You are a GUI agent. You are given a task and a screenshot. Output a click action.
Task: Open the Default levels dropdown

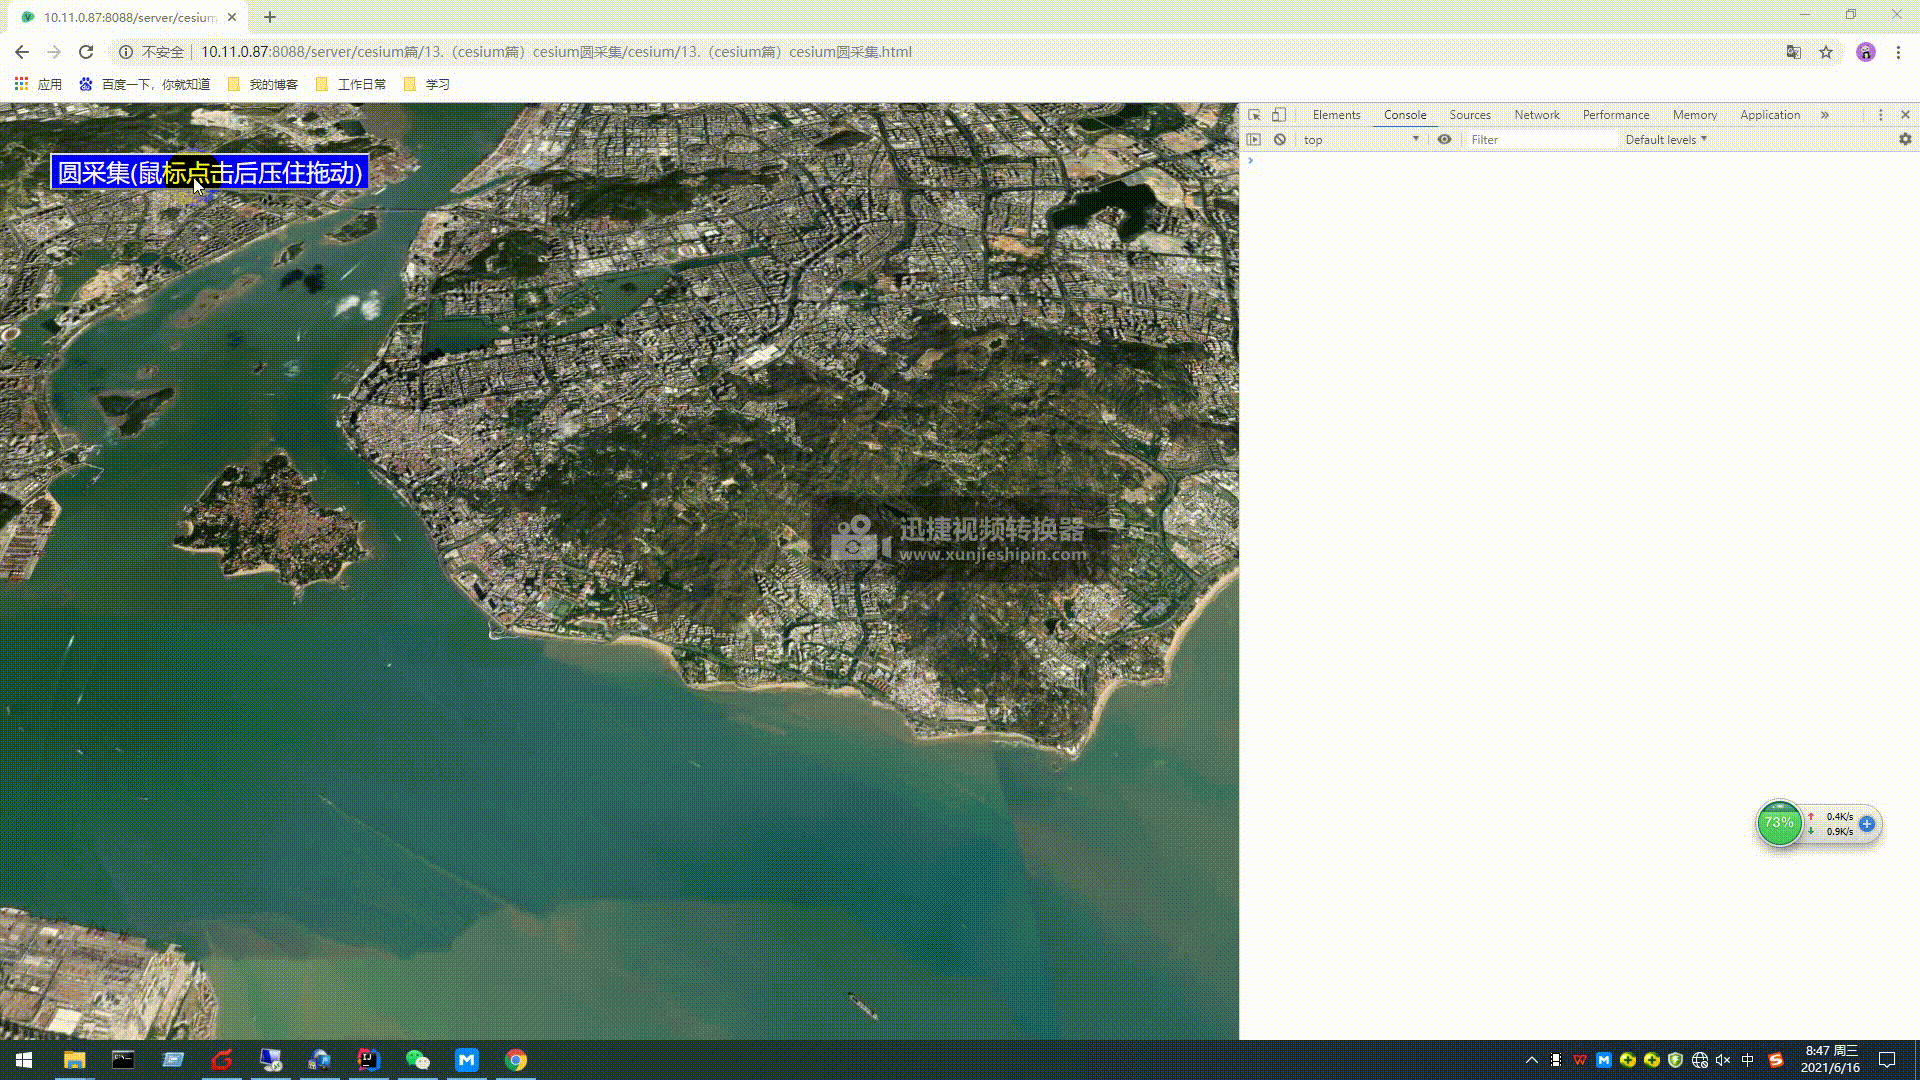click(x=1666, y=140)
